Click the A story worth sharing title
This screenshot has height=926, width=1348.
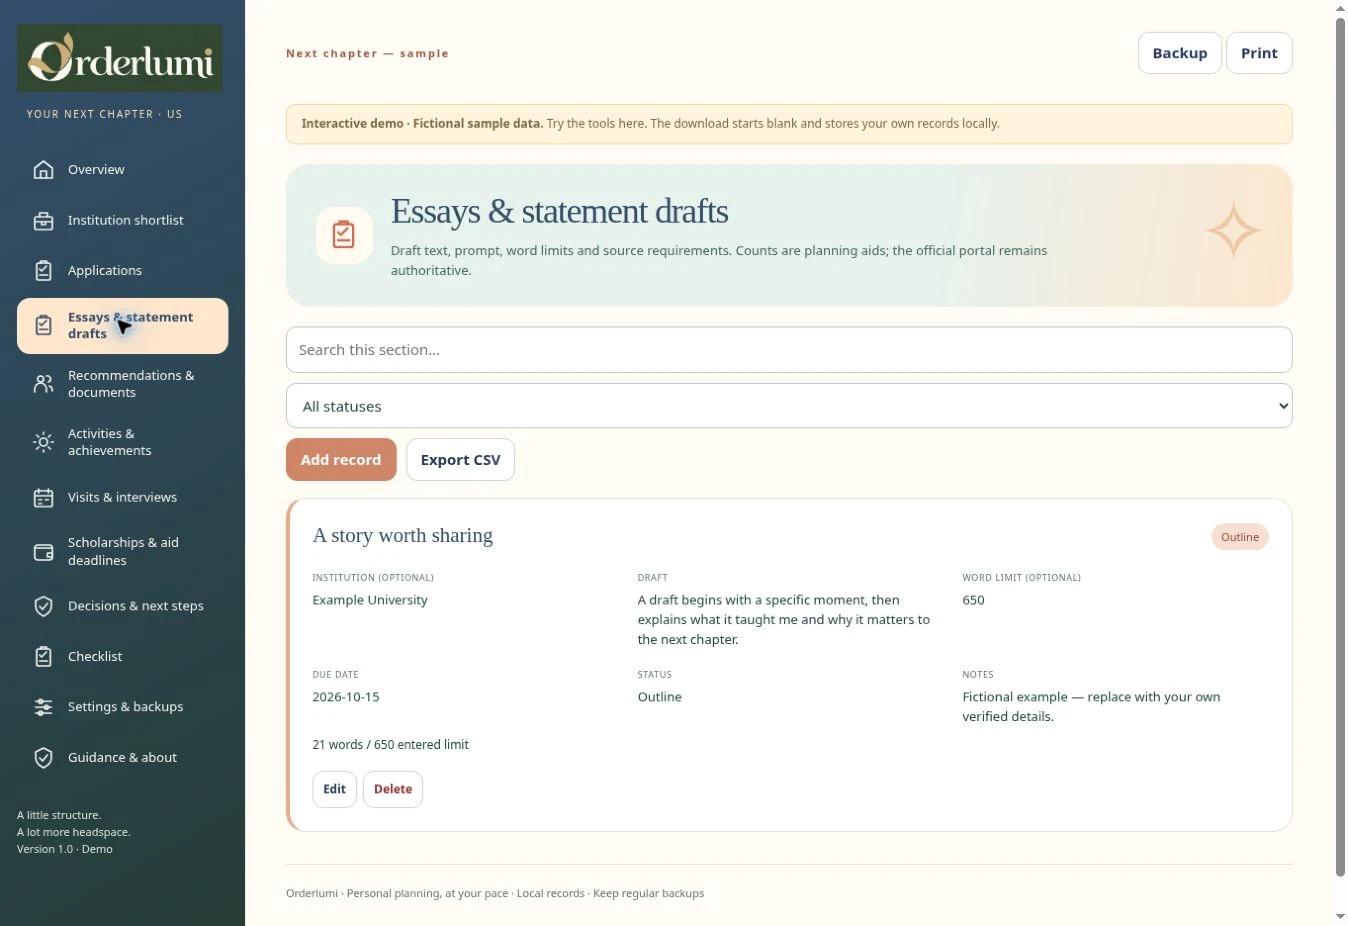(x=403, y=536)
